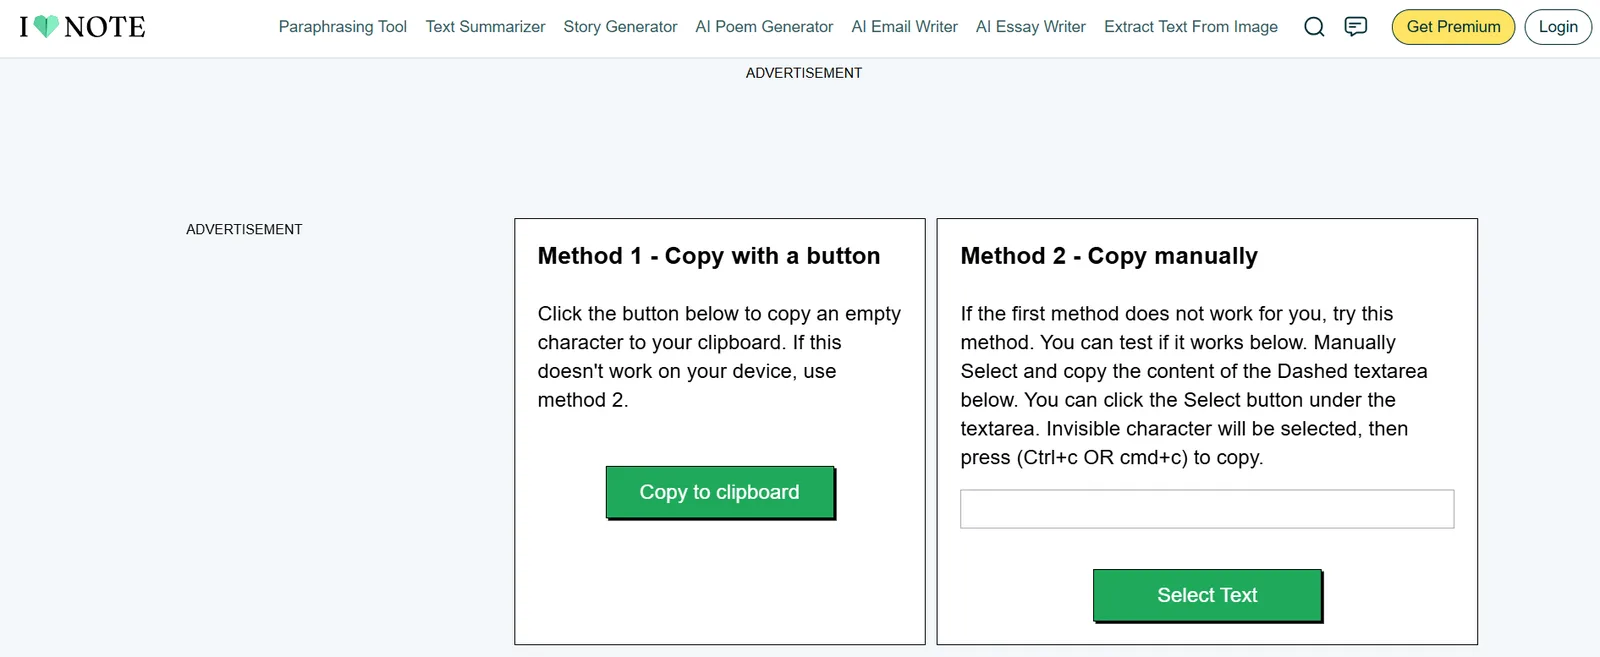Click the left sidebar ADVERTISEMENT label
Image resolution: width=1600 pixels, height=657 pixels.
(244, 229)
